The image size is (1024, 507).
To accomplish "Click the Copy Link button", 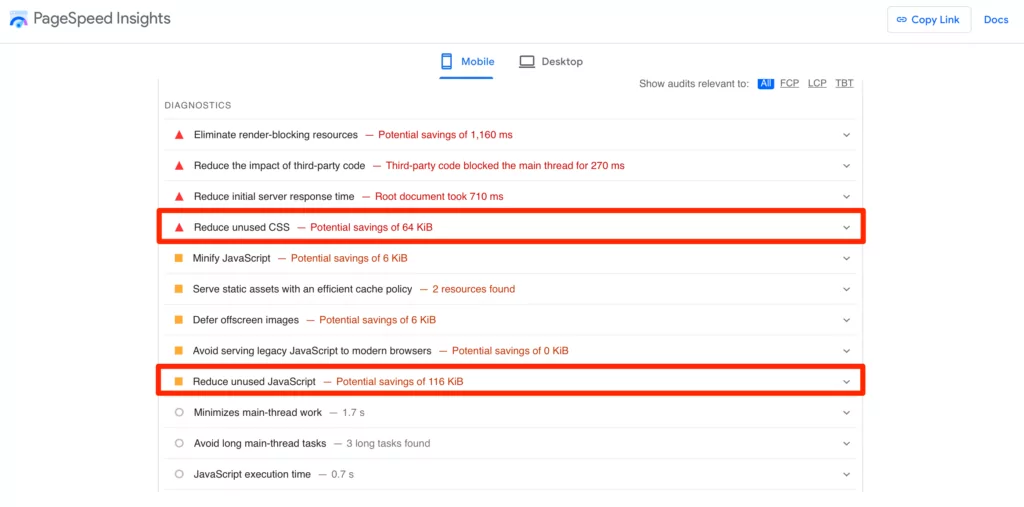I will click(929, 20).
